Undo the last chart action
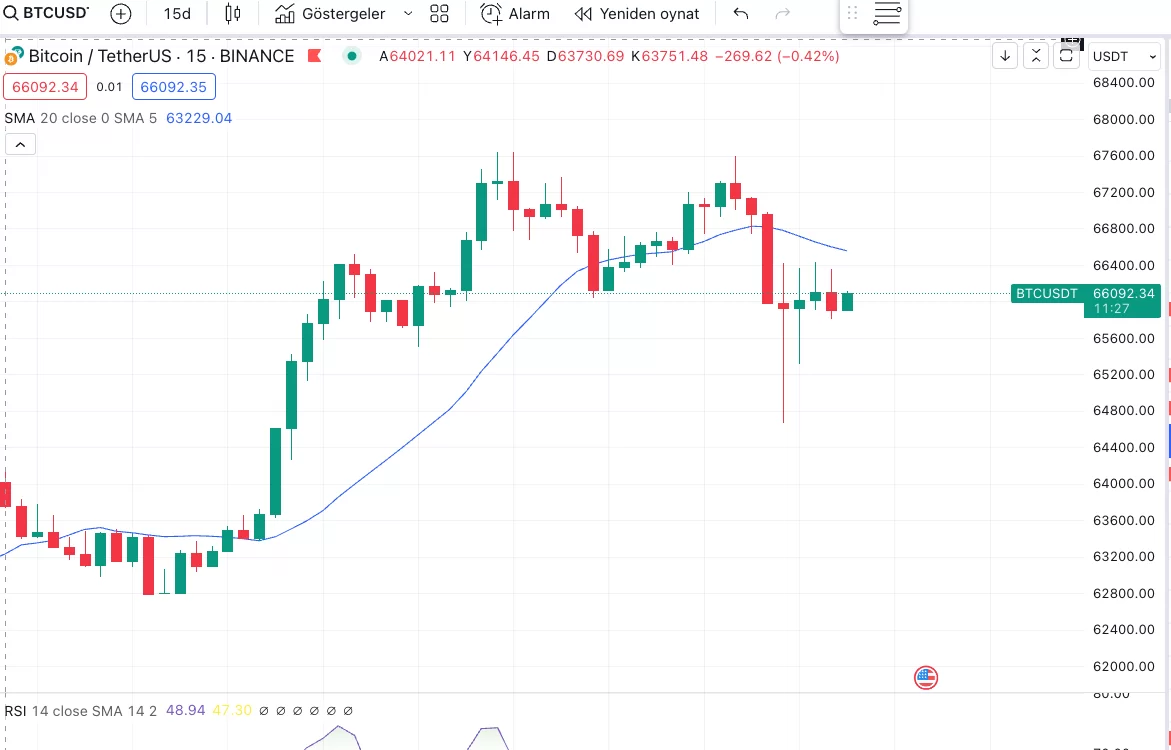This screenshot has height=750, width=1171. [x=741, y=14]
